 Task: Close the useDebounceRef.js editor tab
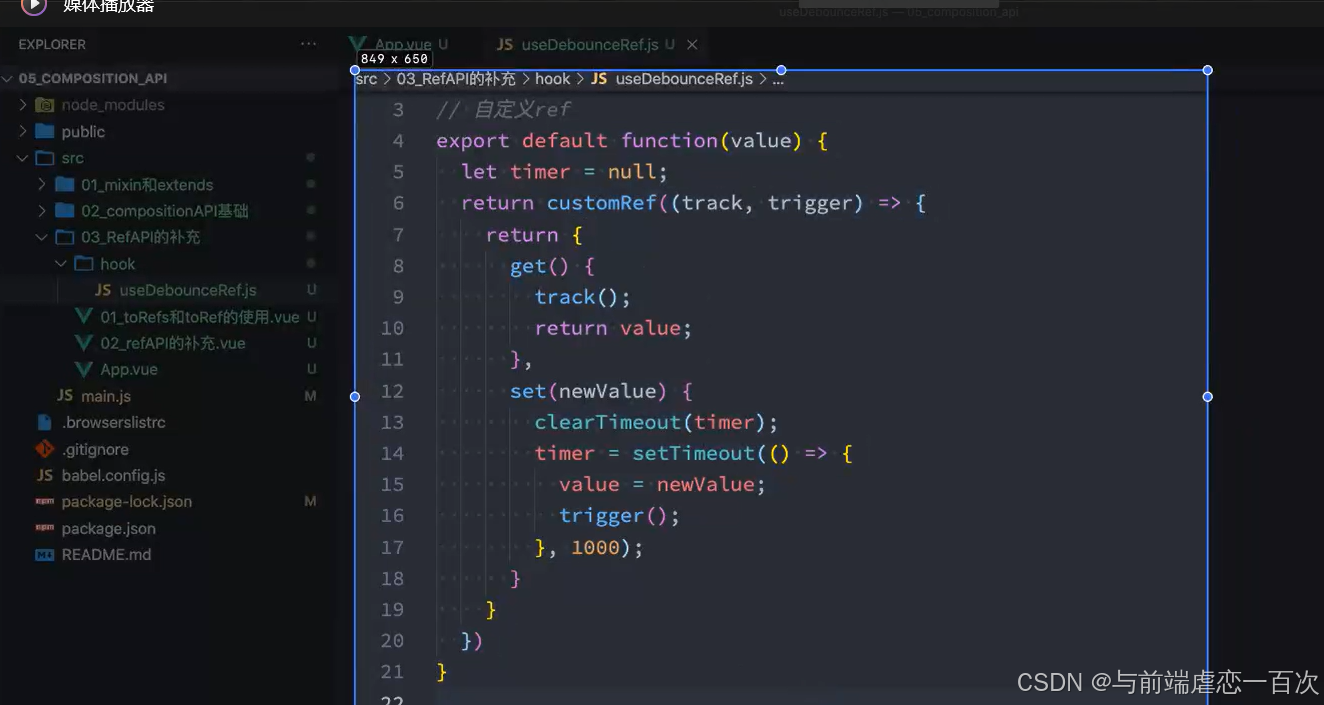(691, 44)
